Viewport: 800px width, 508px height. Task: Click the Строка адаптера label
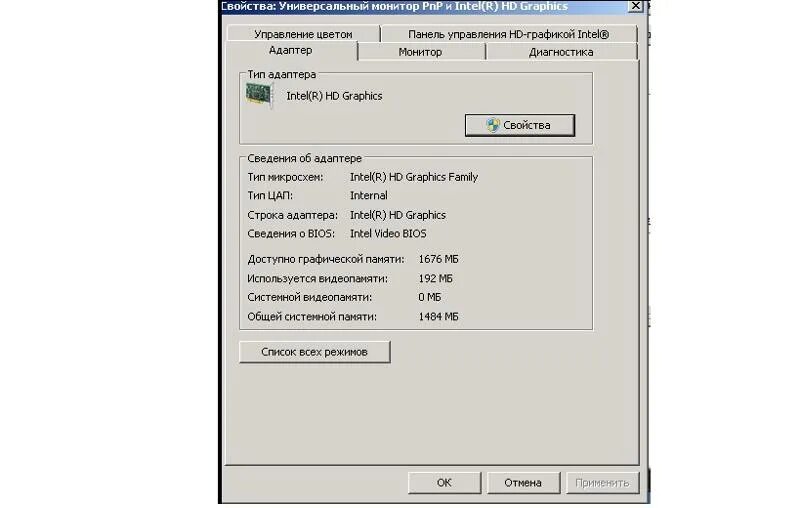pyautogui.click(x=292, y=215)
